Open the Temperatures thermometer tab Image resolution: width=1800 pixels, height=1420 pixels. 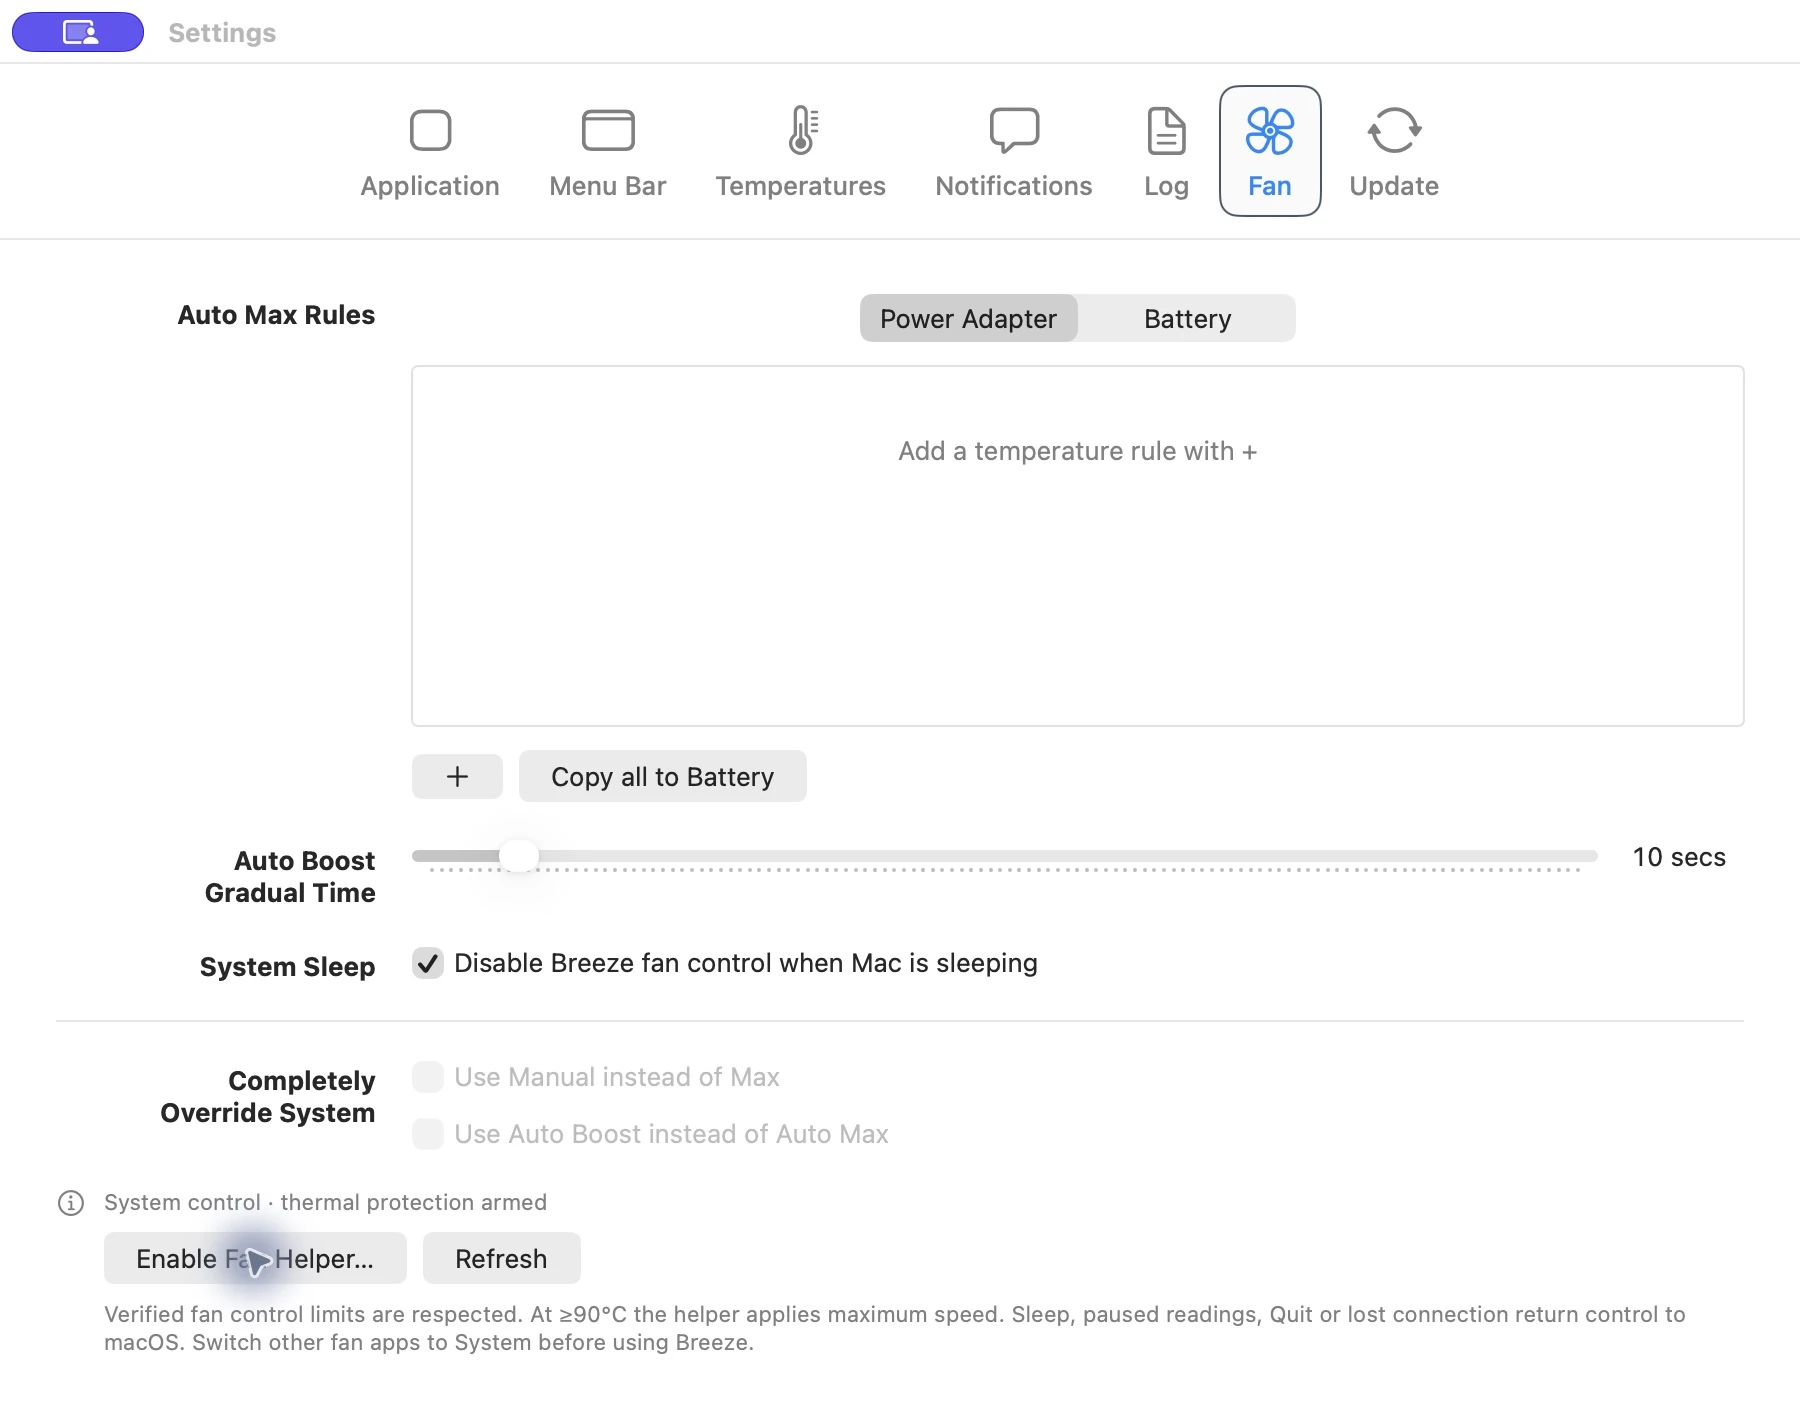tap(801, 152)
